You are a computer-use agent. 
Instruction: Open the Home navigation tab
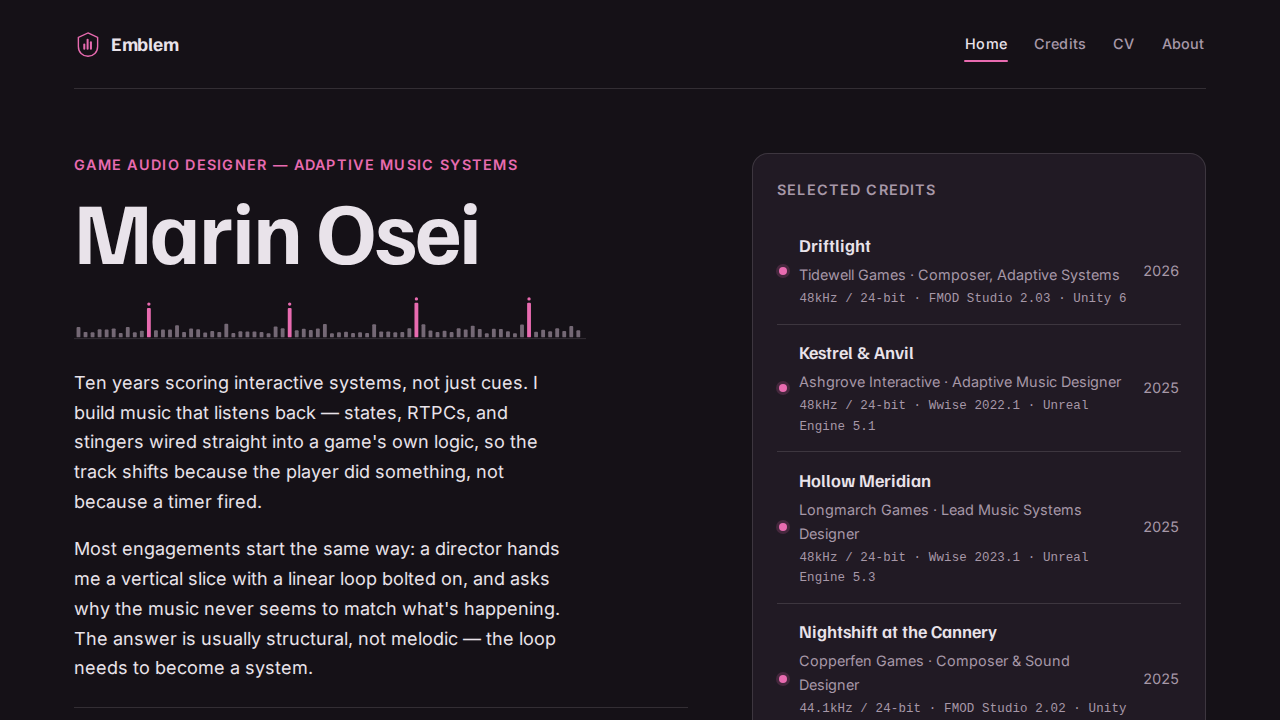pos(986,44)
